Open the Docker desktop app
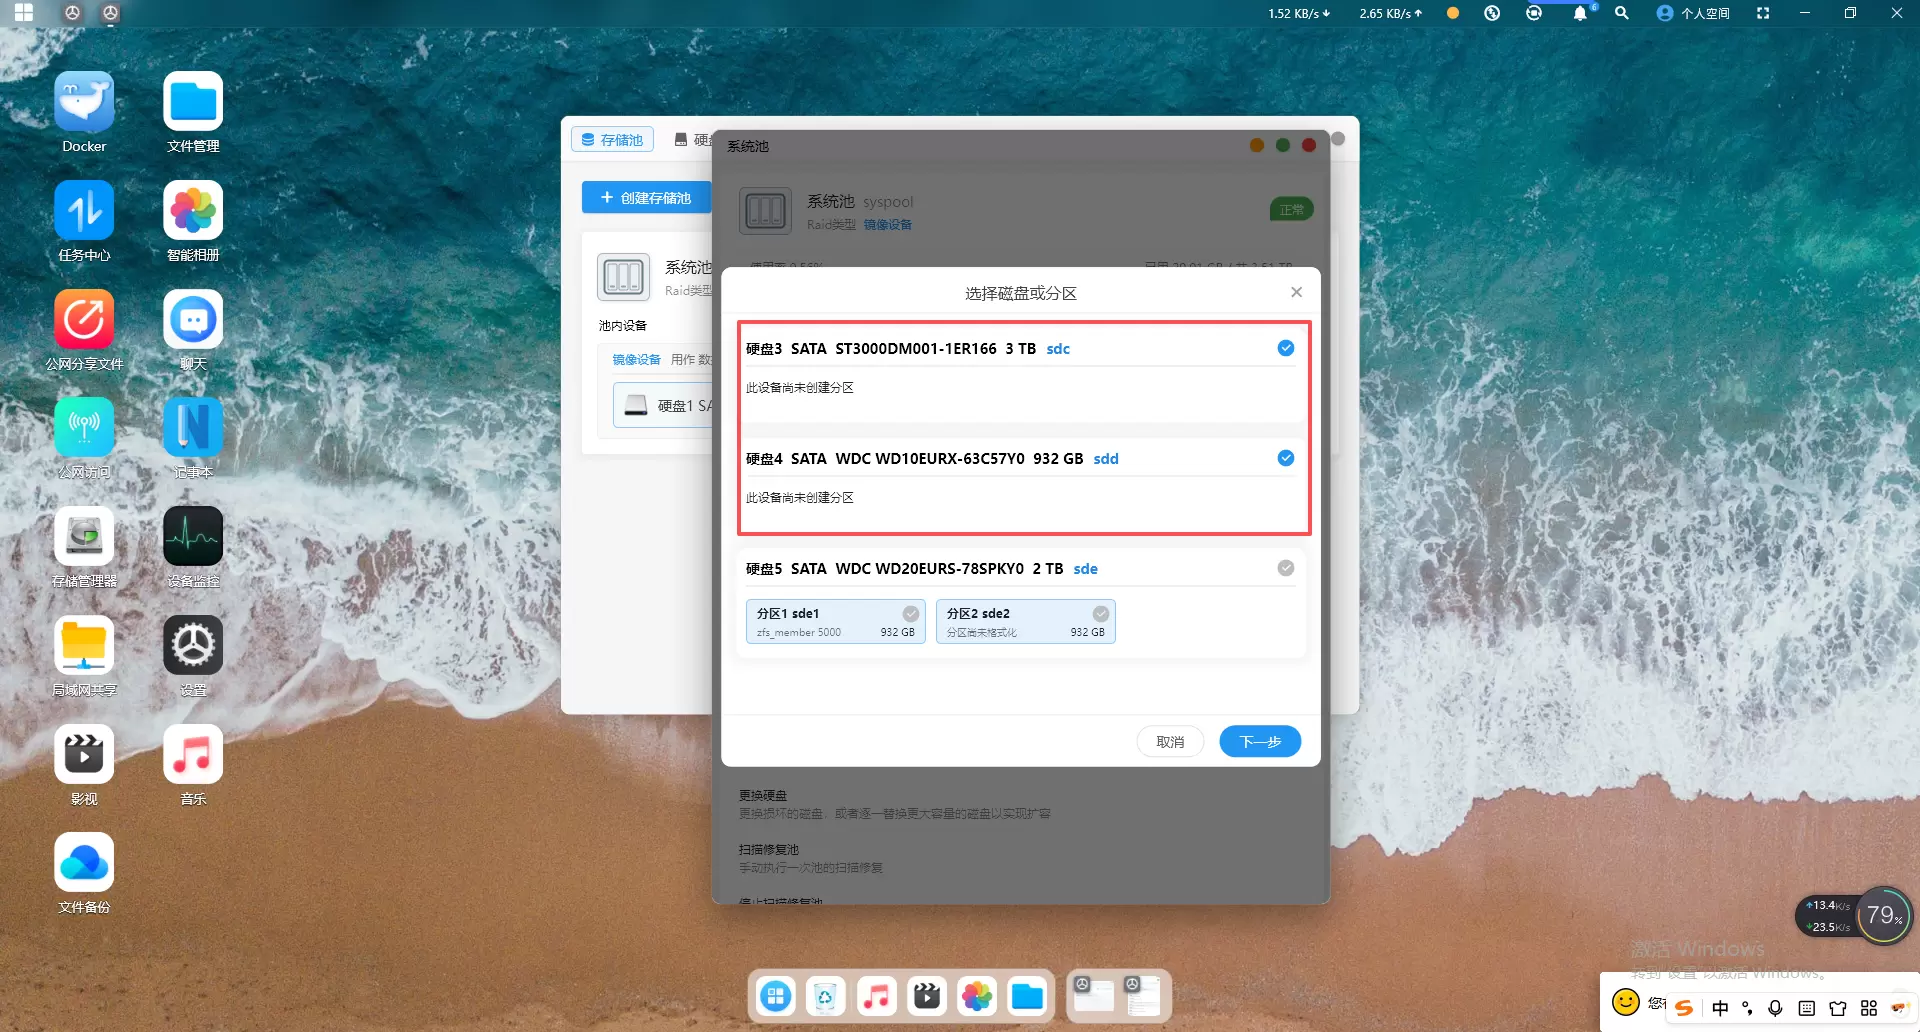This screenshot has height=1032, width=1920. tap(84, 103)
